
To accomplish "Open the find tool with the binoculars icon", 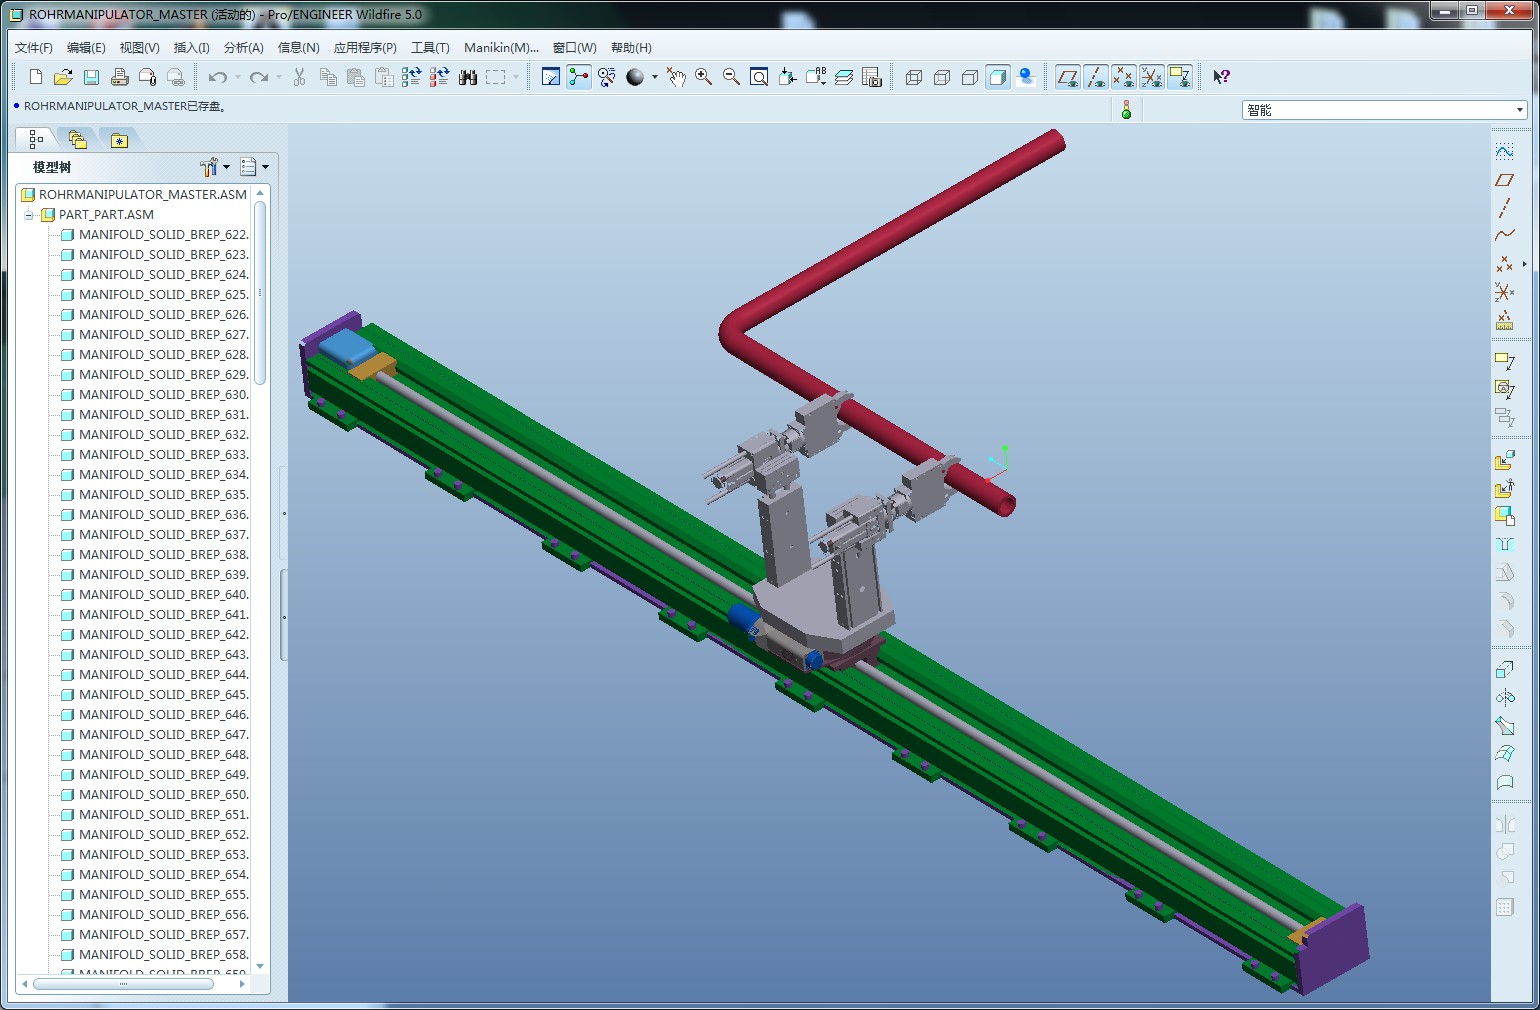I will pos(467,77).
